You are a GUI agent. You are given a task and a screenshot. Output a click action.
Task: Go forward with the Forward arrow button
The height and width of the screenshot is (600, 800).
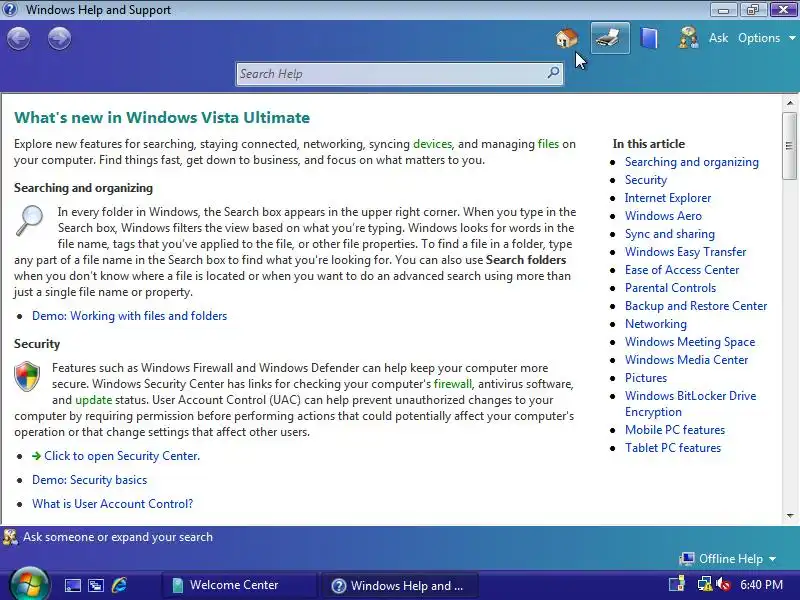coord(59,38)
